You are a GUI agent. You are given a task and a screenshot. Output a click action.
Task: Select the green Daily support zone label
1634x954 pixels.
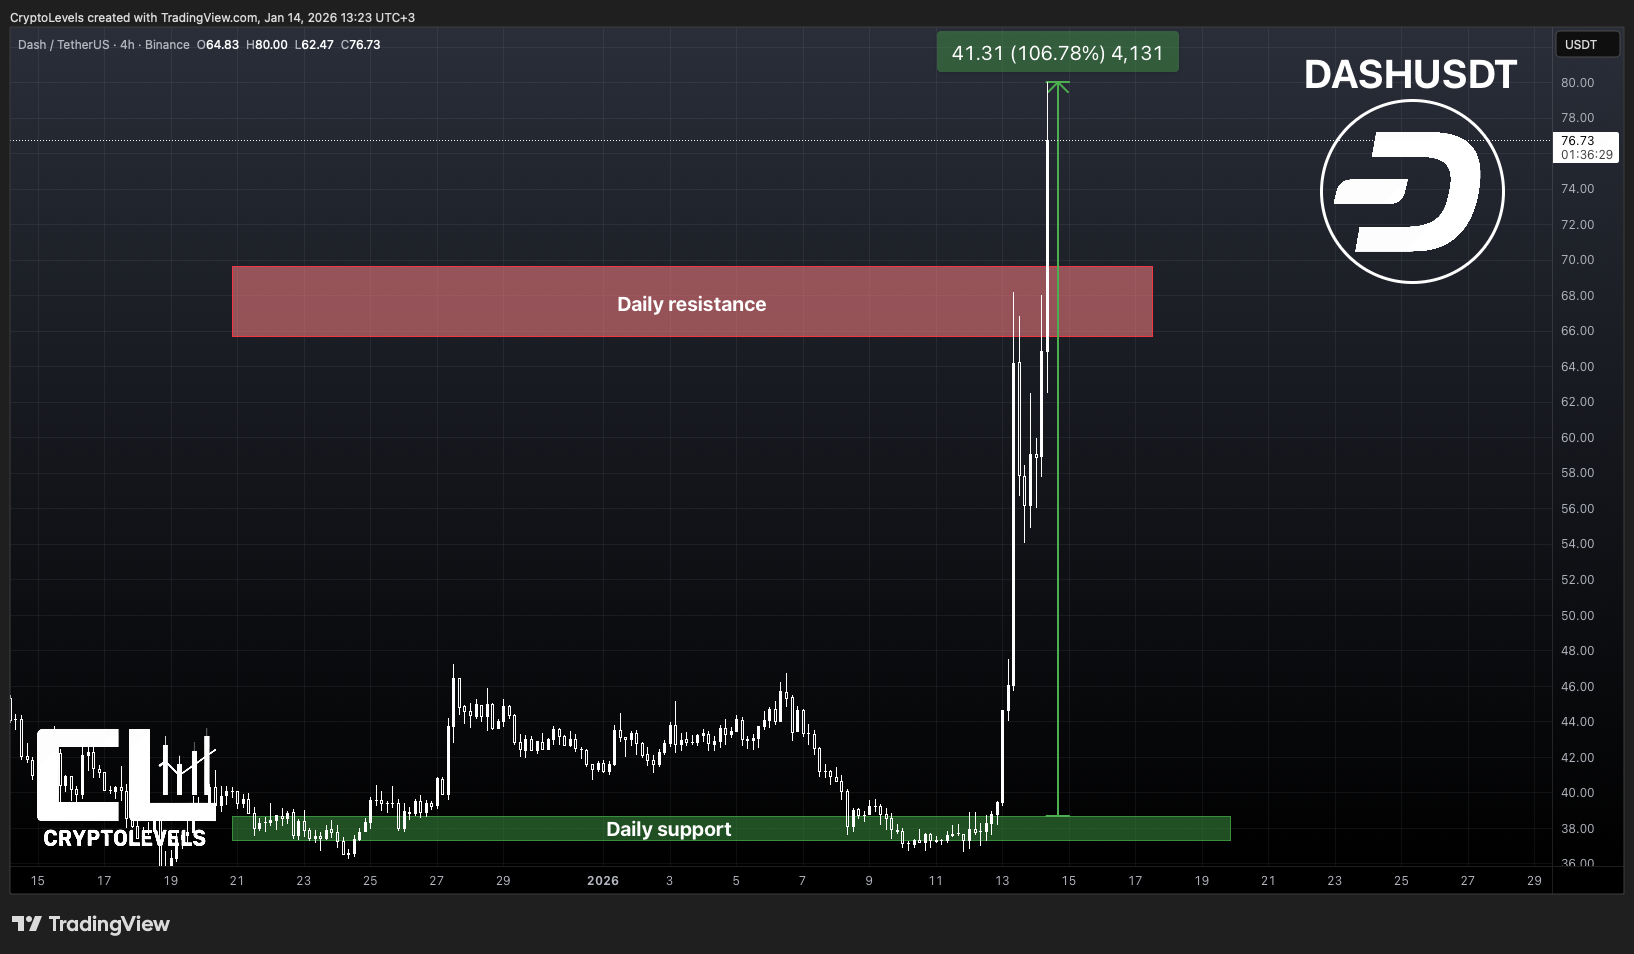coord(668,829)
